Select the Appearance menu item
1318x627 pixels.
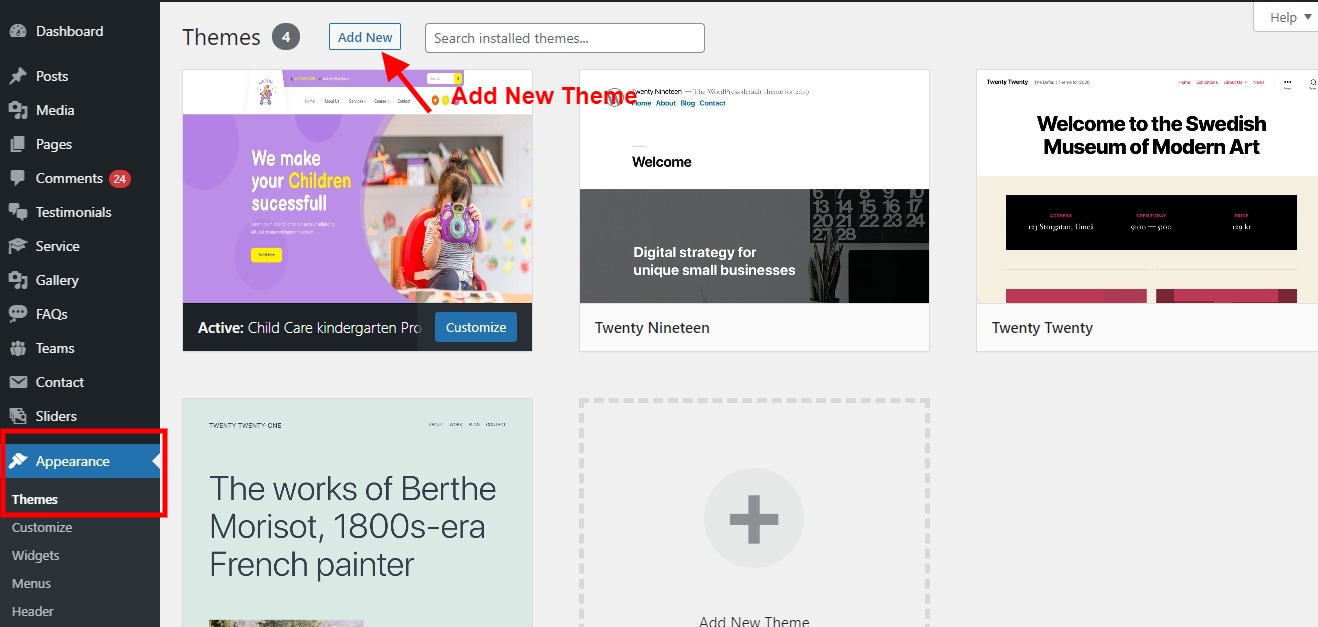coord(80,461)
